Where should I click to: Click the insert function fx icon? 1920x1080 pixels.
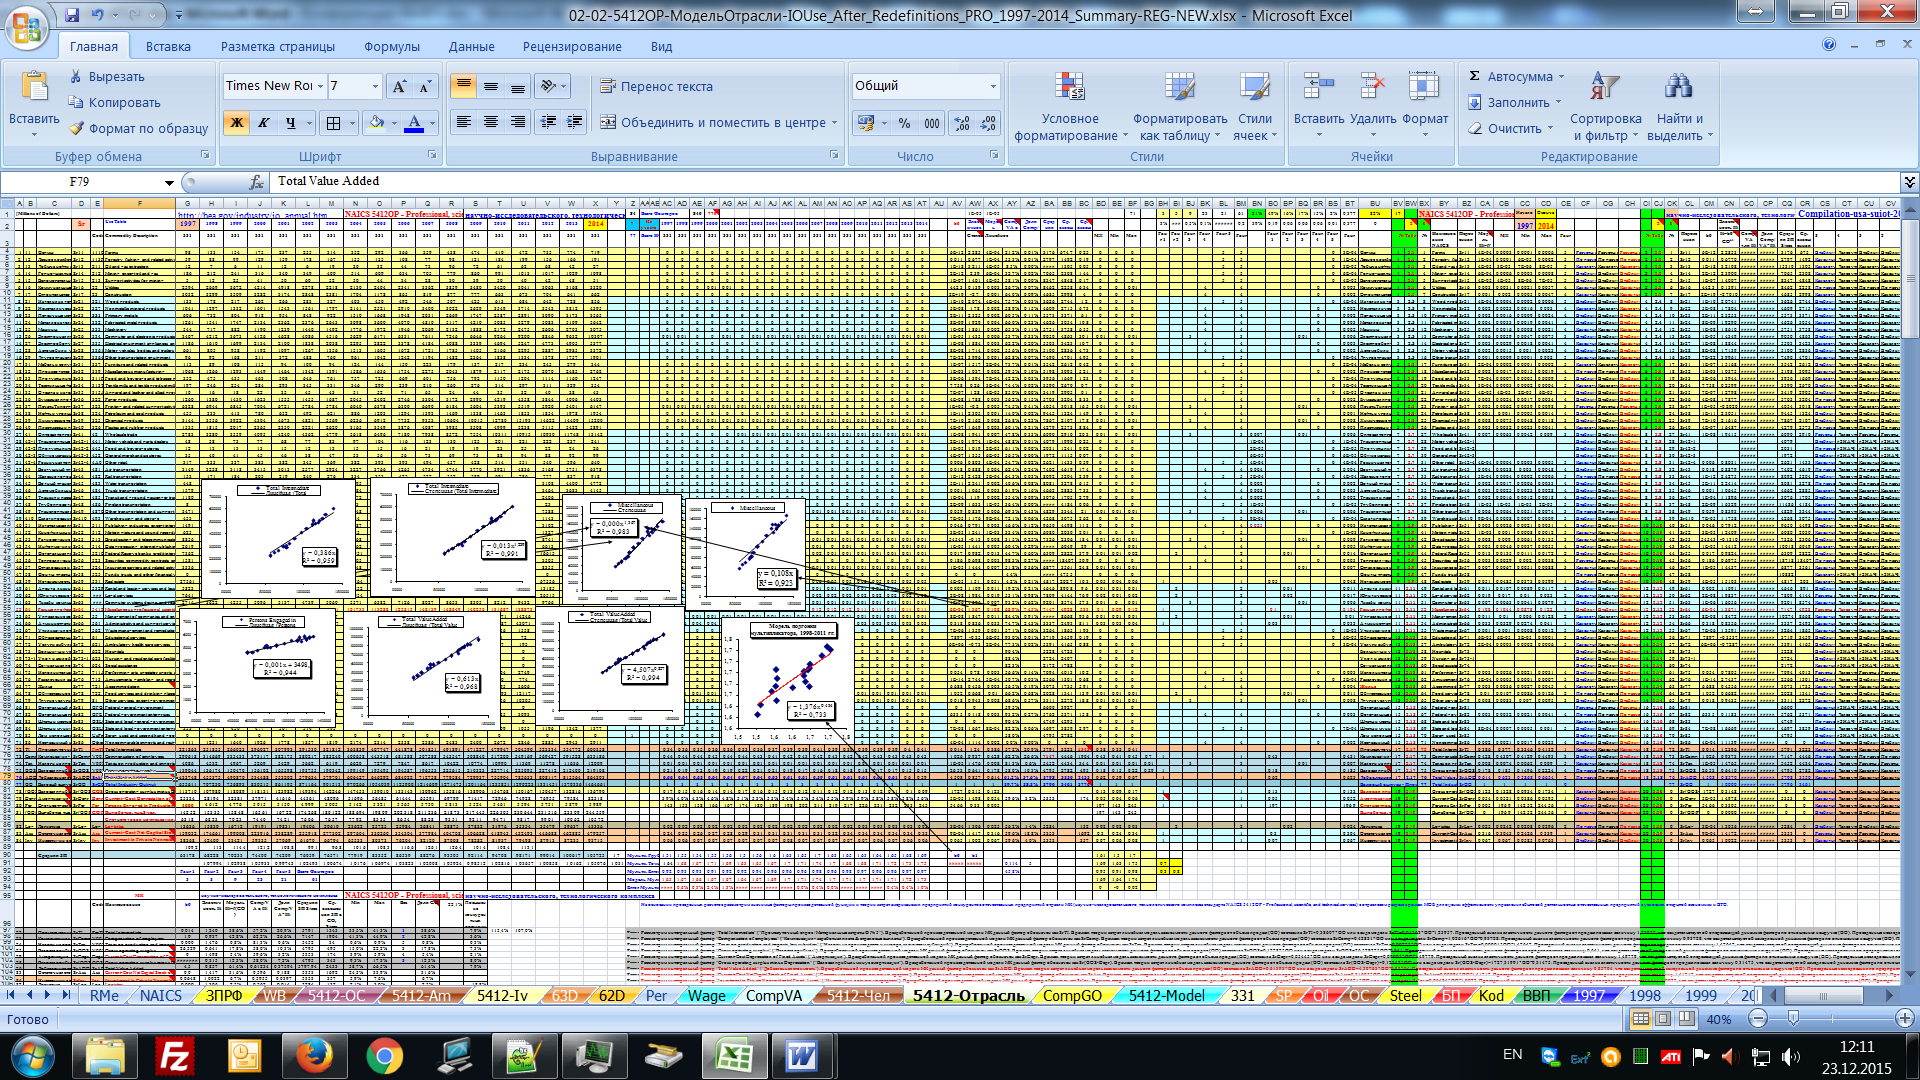(257, 182)
